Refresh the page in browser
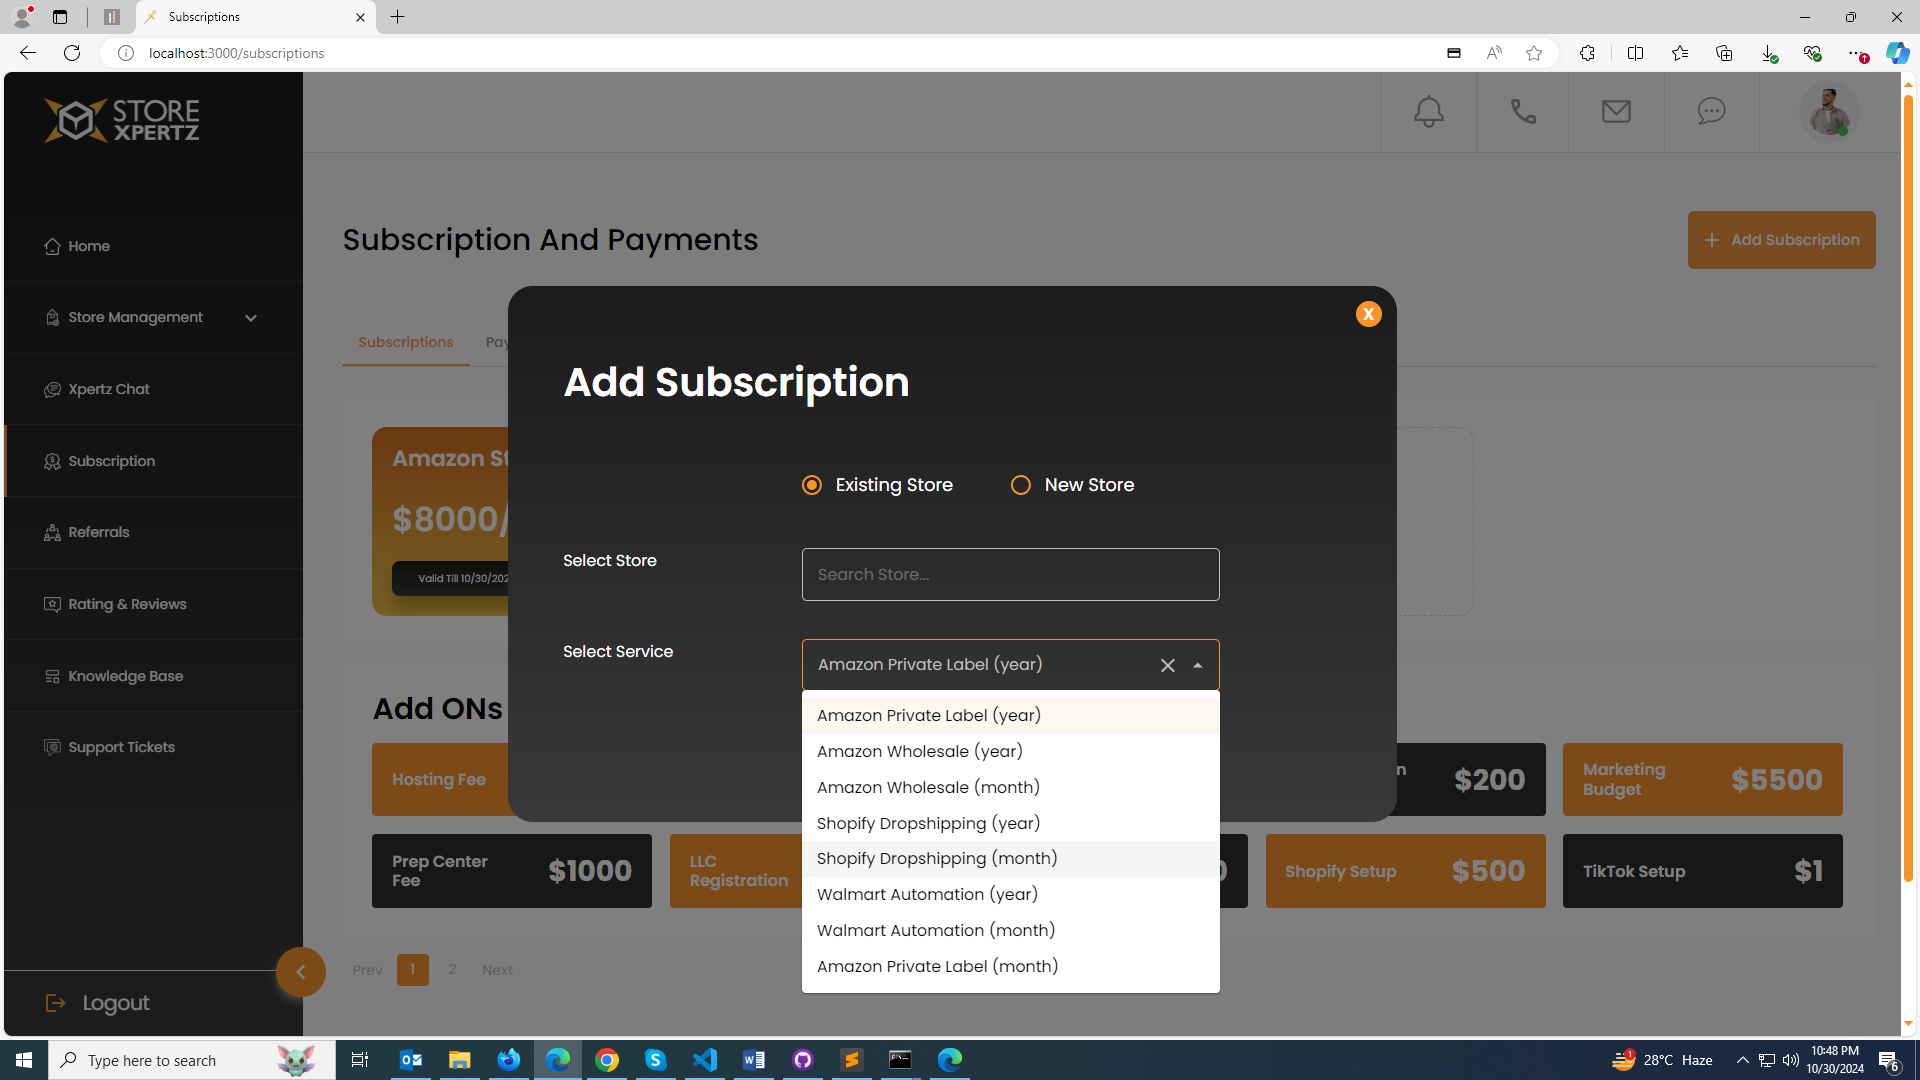This screenshot has width=1920, height=1080. click(x=72, y=53)
